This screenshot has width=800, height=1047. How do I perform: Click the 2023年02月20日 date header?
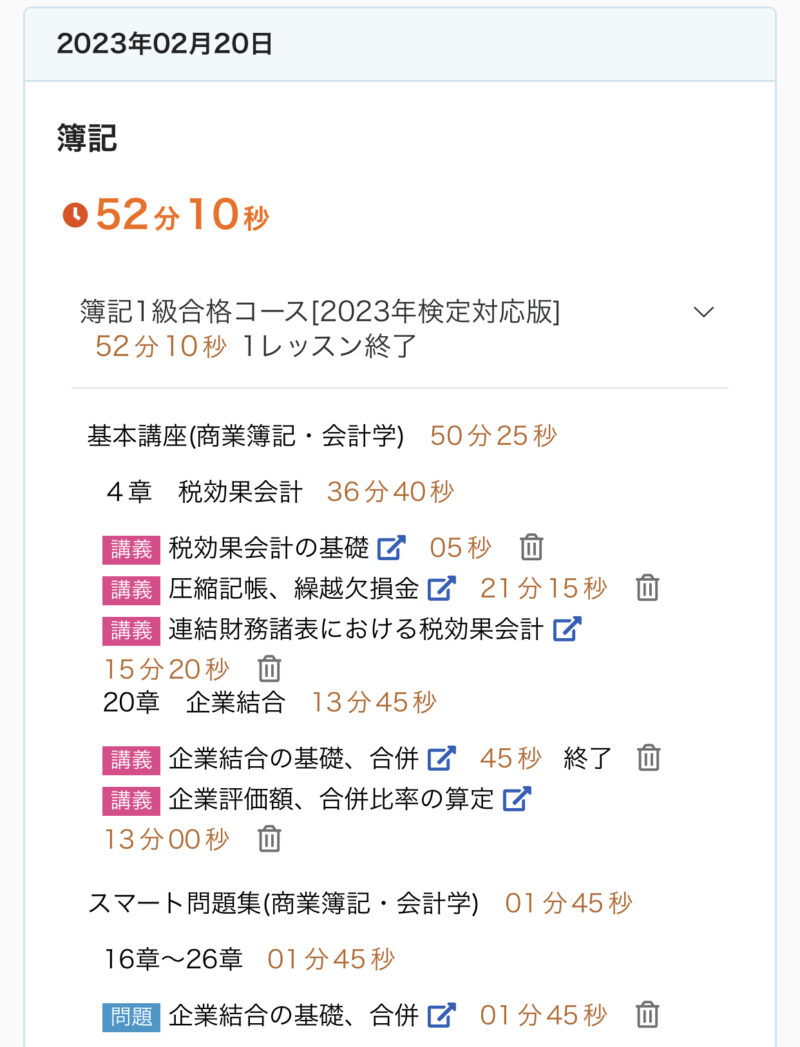click(165, 44)
